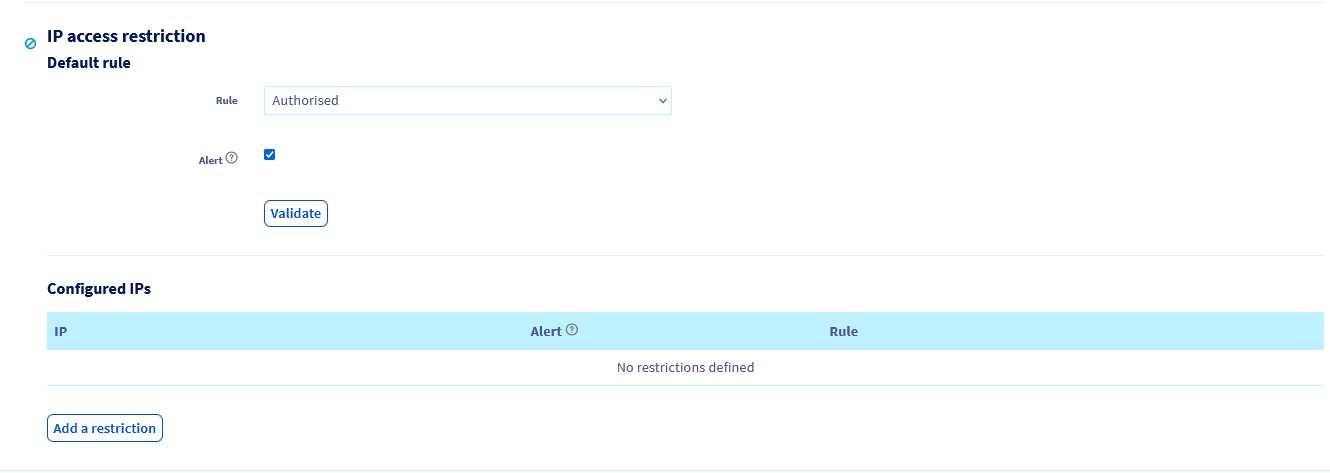
Task: Click the divider line above Configured IPs
Action: [685, 255]
